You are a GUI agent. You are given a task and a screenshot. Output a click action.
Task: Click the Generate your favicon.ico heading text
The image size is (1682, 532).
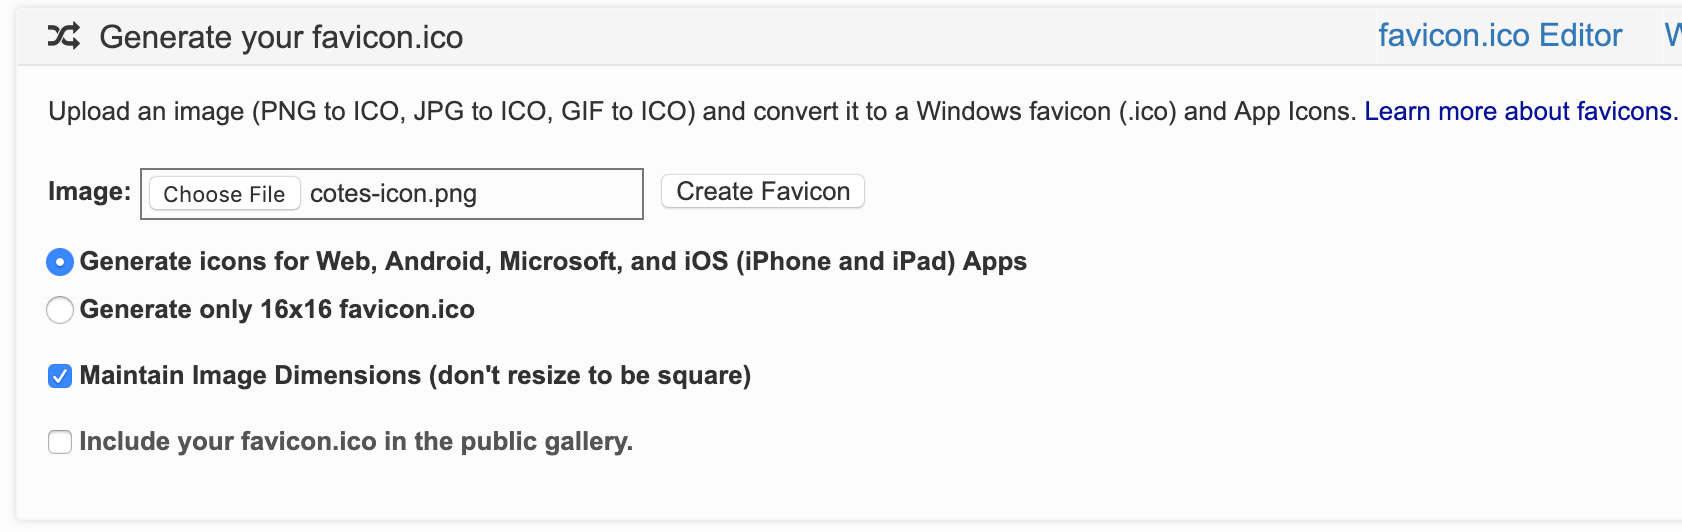pyautogui.click(x=281, y=38)
